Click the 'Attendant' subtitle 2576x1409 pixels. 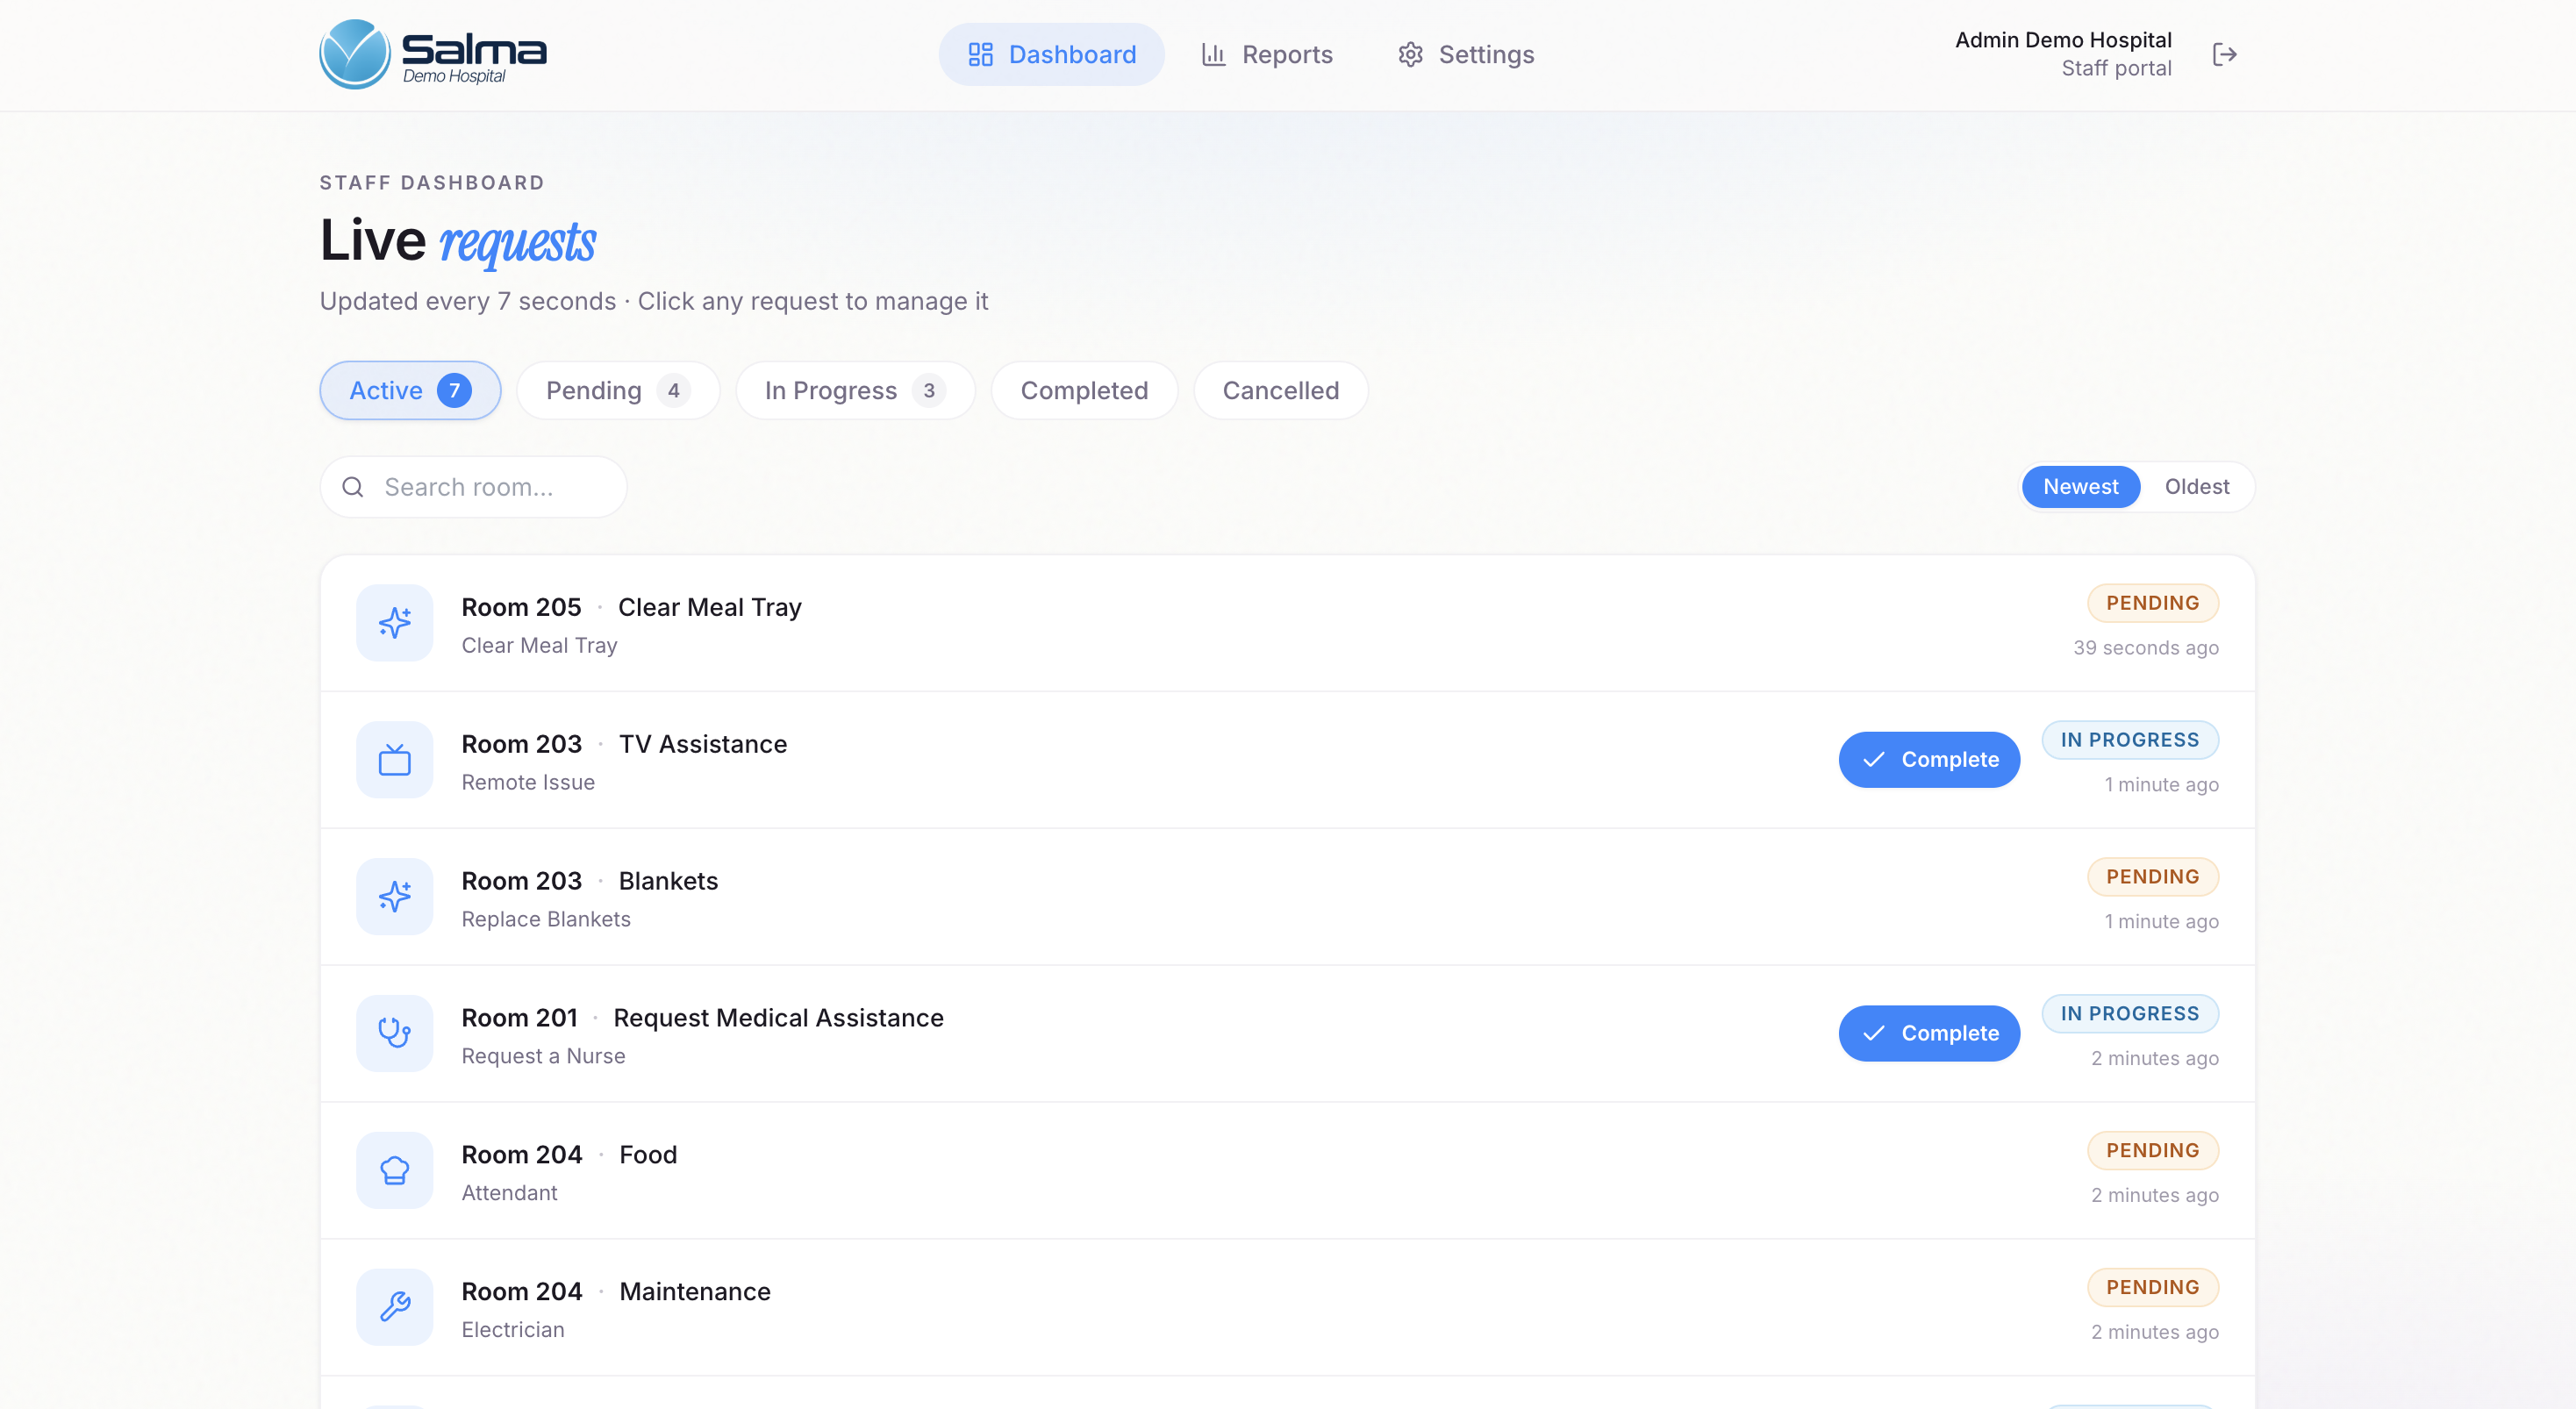tap(509, 1193)
